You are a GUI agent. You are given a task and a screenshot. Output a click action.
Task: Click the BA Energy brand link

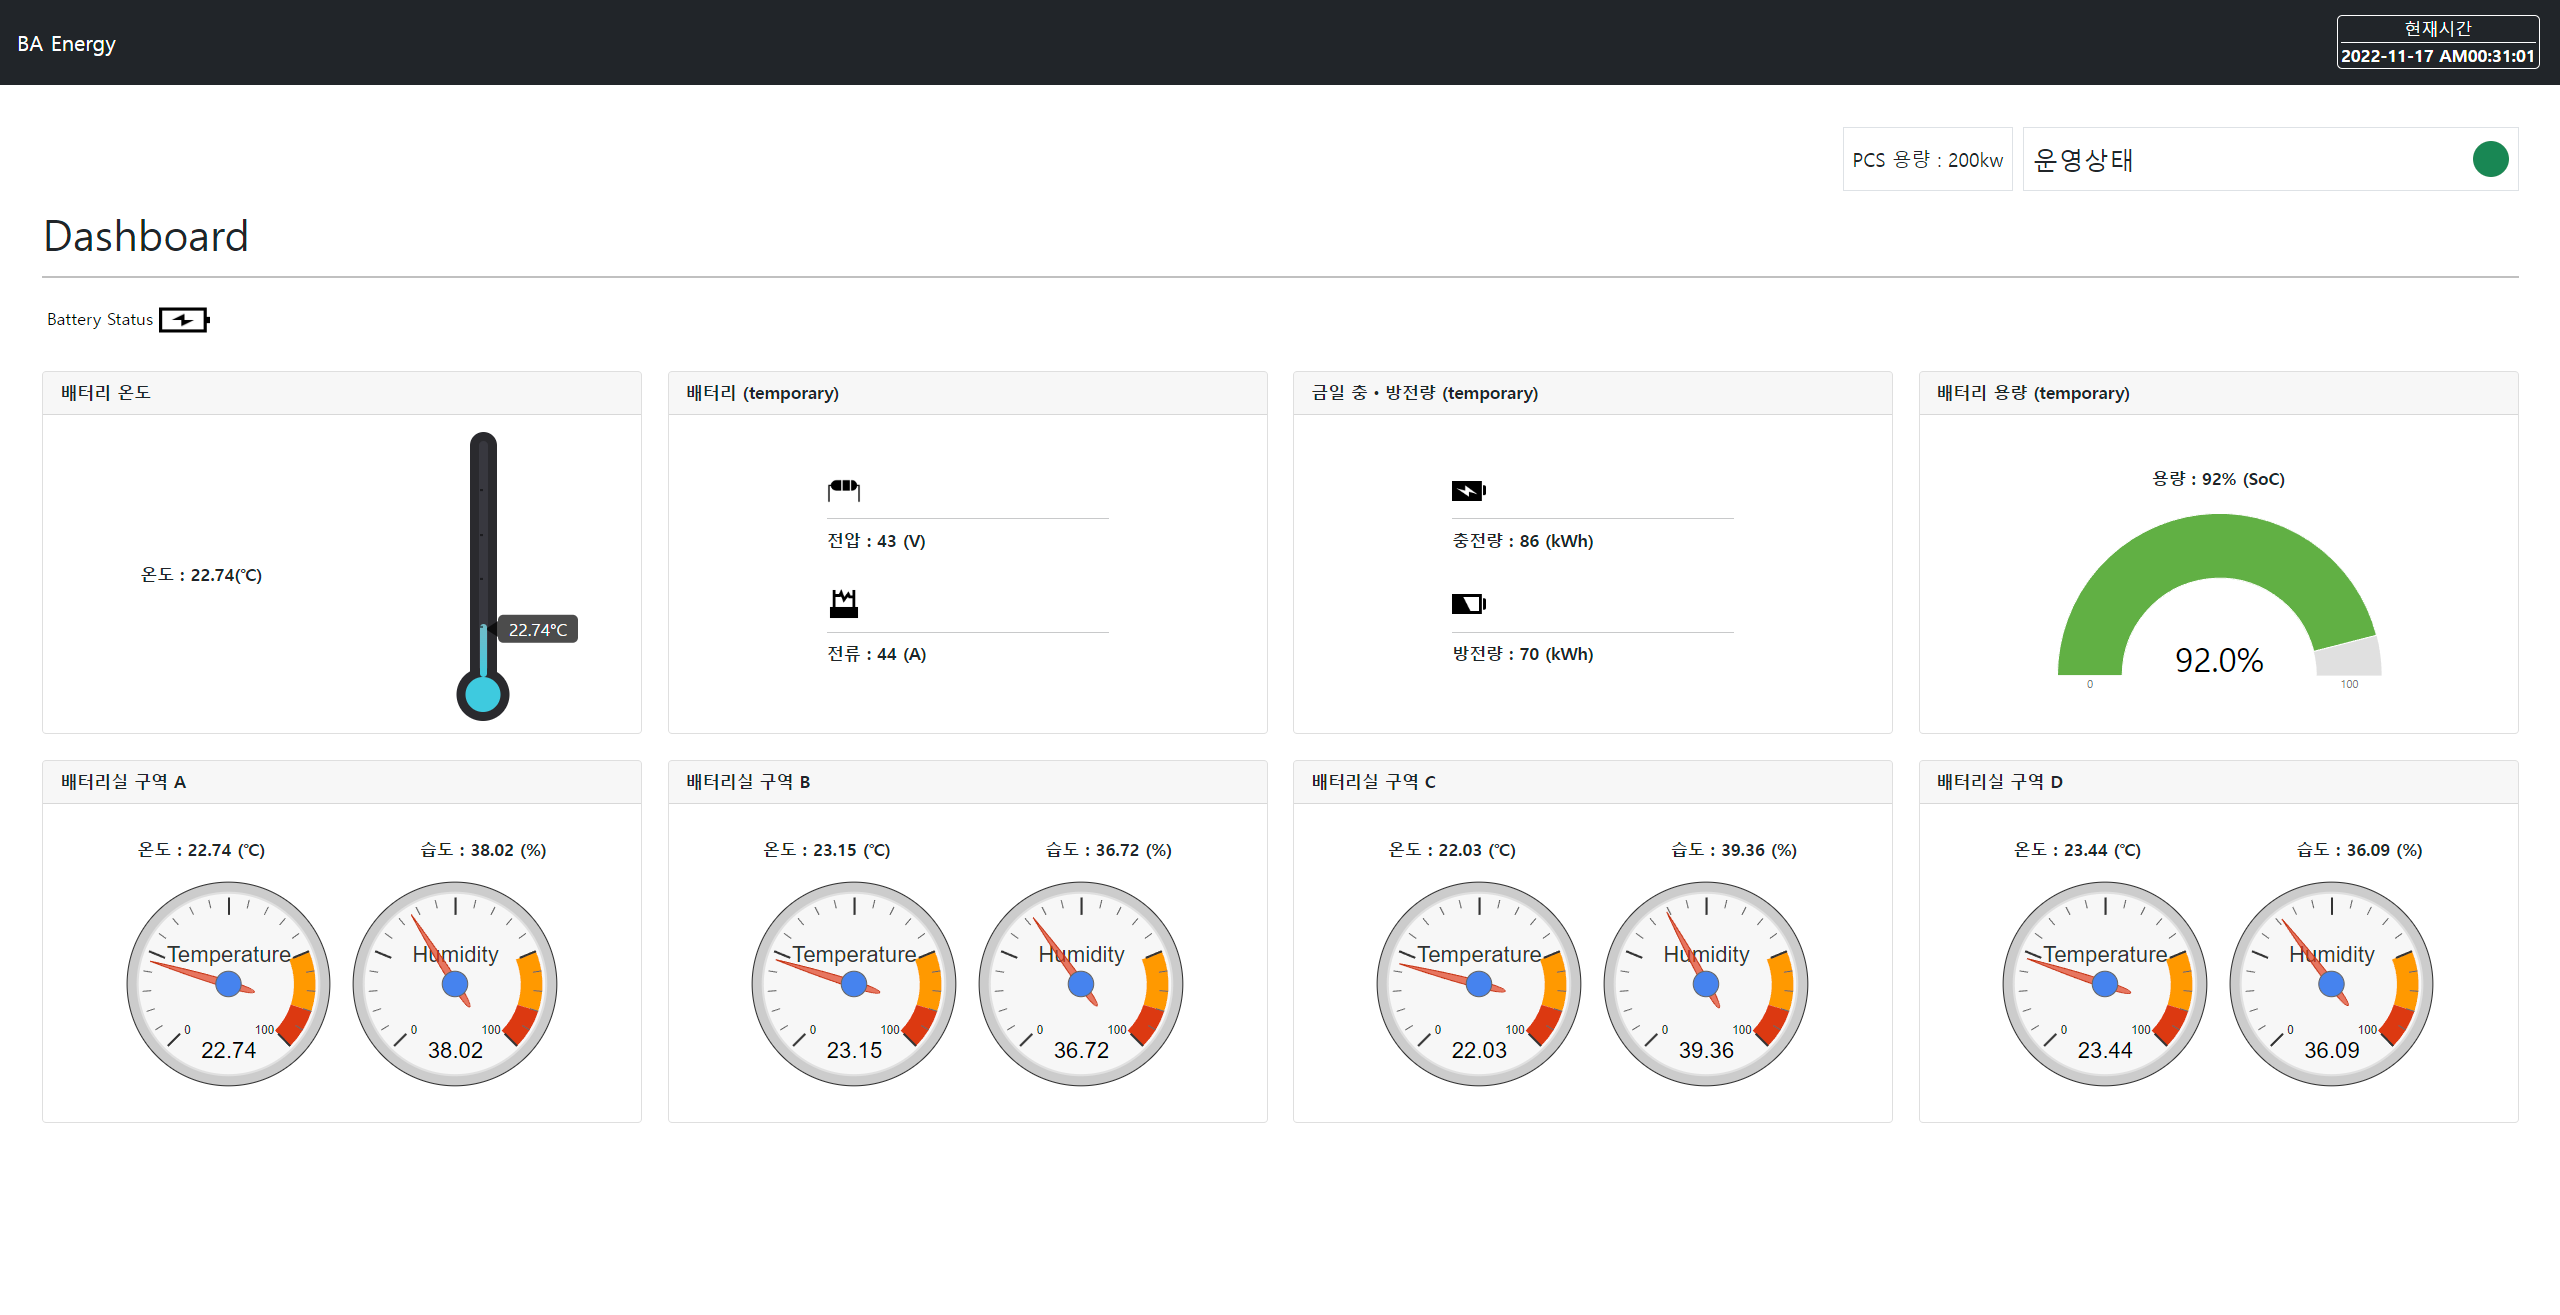coord(66,44)
